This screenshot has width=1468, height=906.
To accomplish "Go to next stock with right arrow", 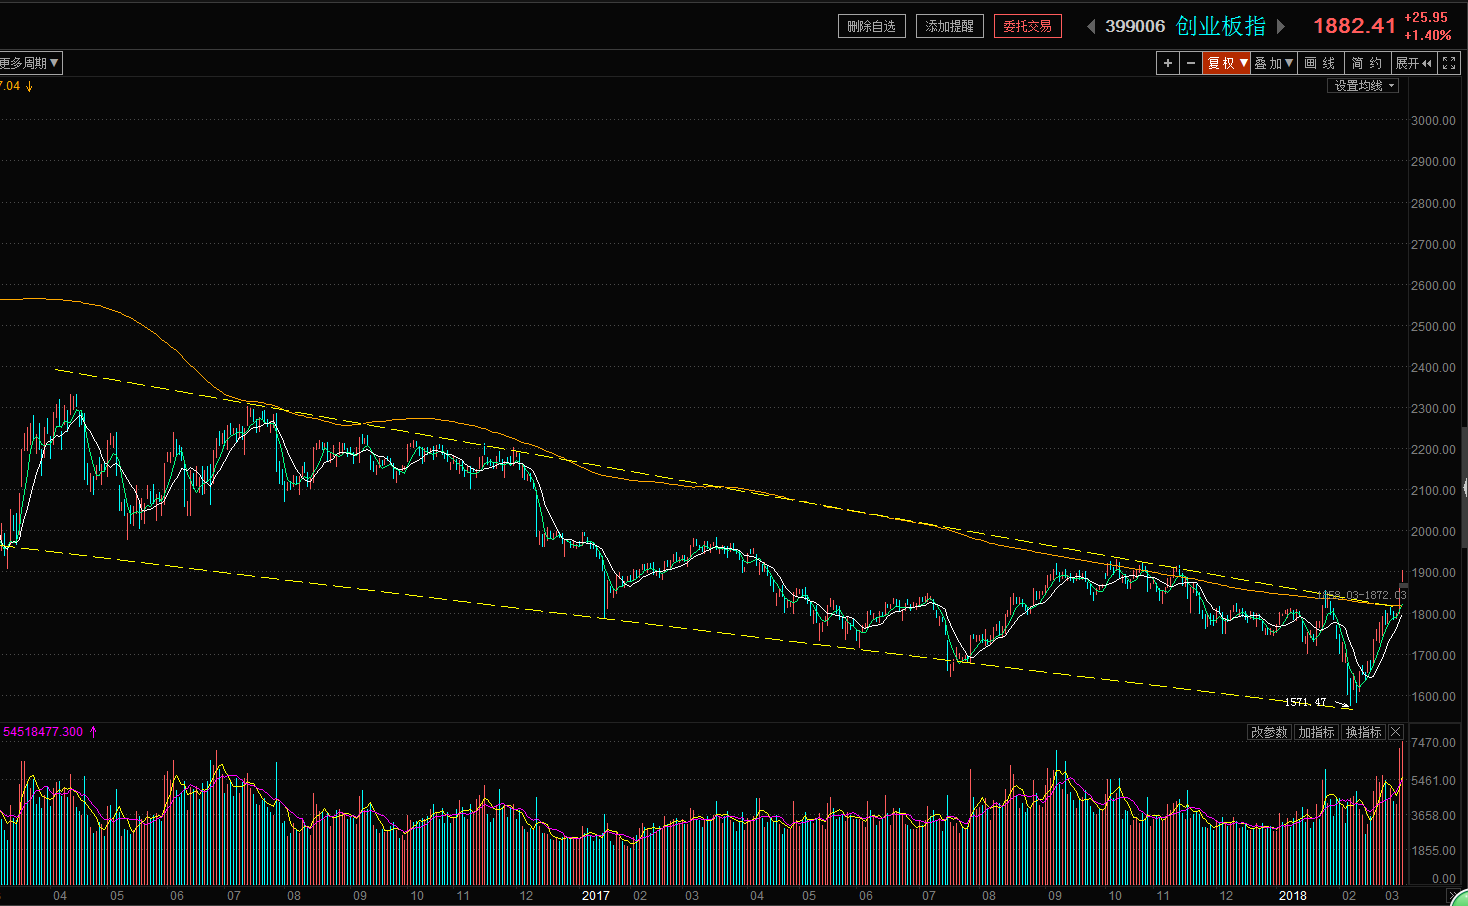I will pyautogui.click(x=1281, y=26).
